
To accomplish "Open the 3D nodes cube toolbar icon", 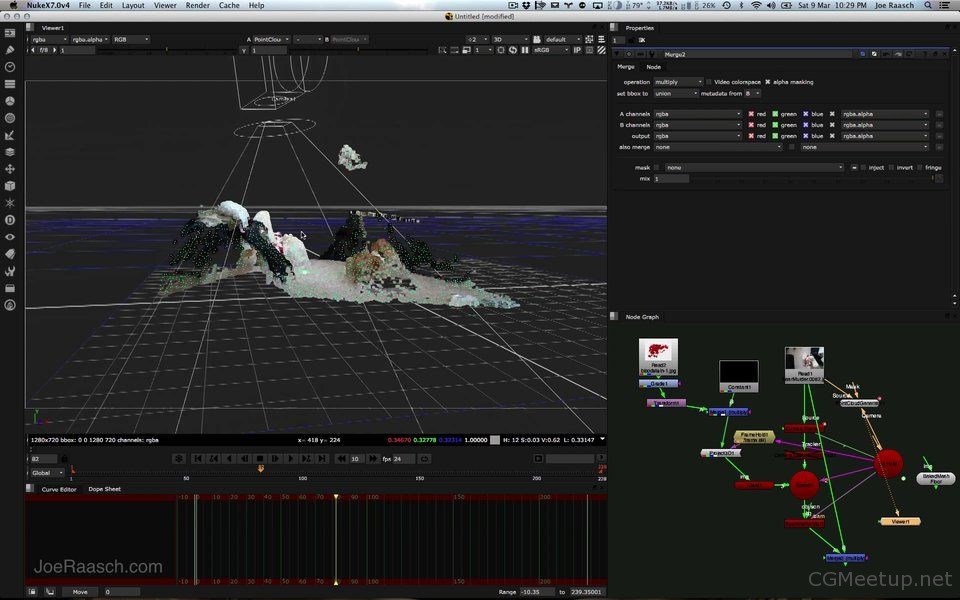I will 10,186.
